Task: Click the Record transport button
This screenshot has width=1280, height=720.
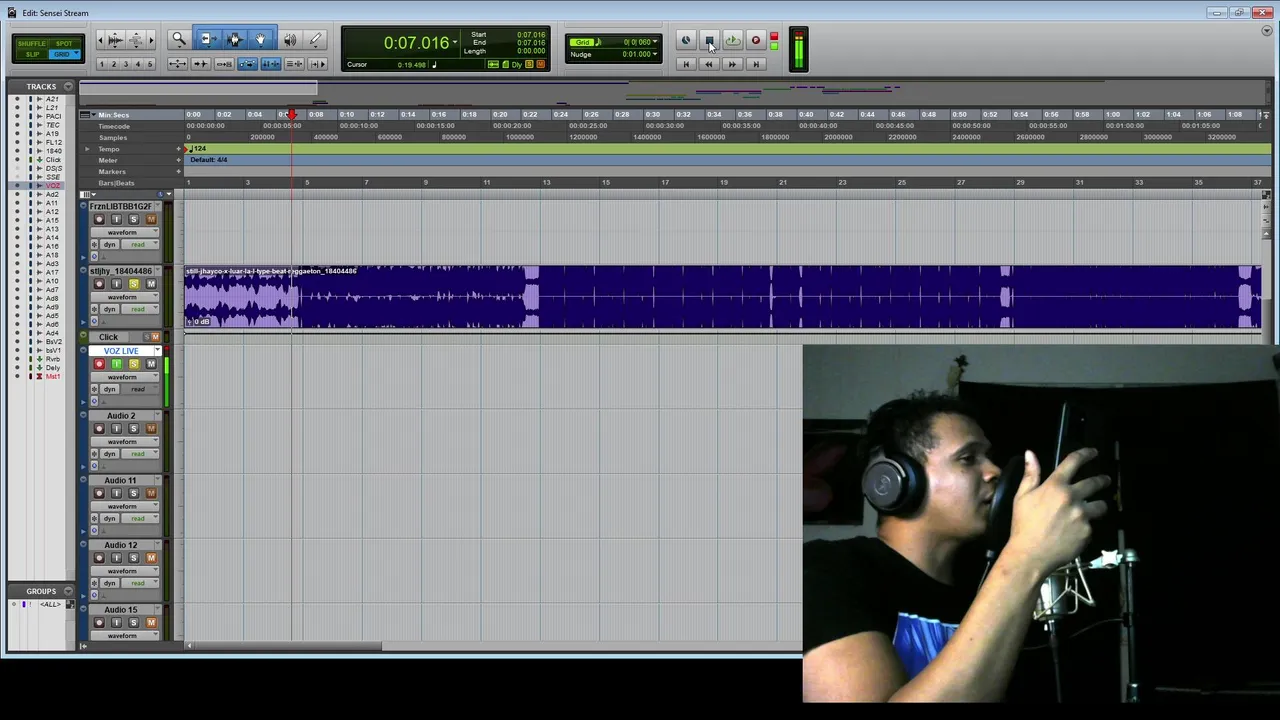Action: tap(756, 41)
